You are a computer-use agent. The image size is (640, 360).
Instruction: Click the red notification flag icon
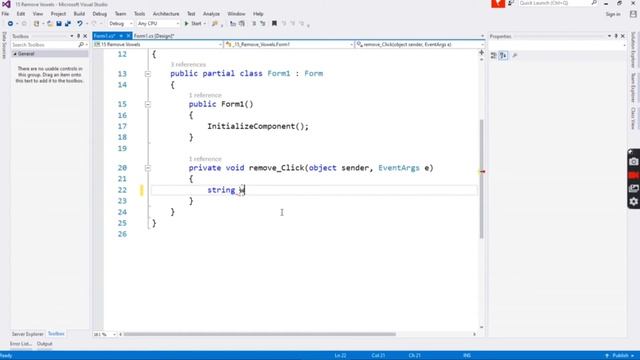click(x=498, y=4)
